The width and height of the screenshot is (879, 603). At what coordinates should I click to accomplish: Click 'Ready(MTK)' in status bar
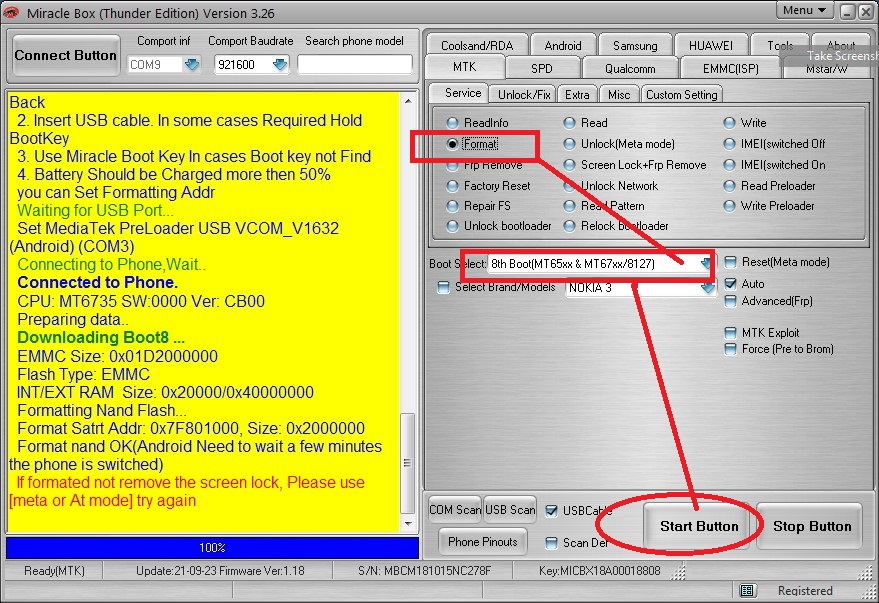coord(54,571)
